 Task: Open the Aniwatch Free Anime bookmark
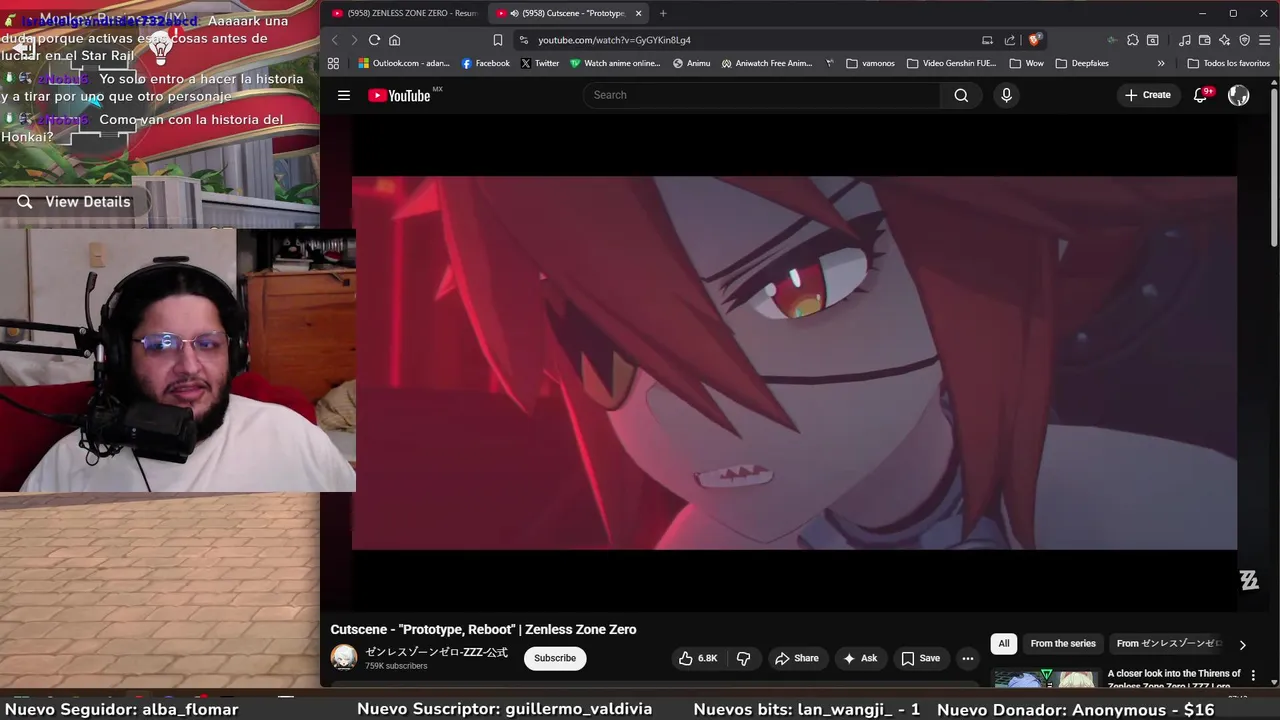coord(767,63)
